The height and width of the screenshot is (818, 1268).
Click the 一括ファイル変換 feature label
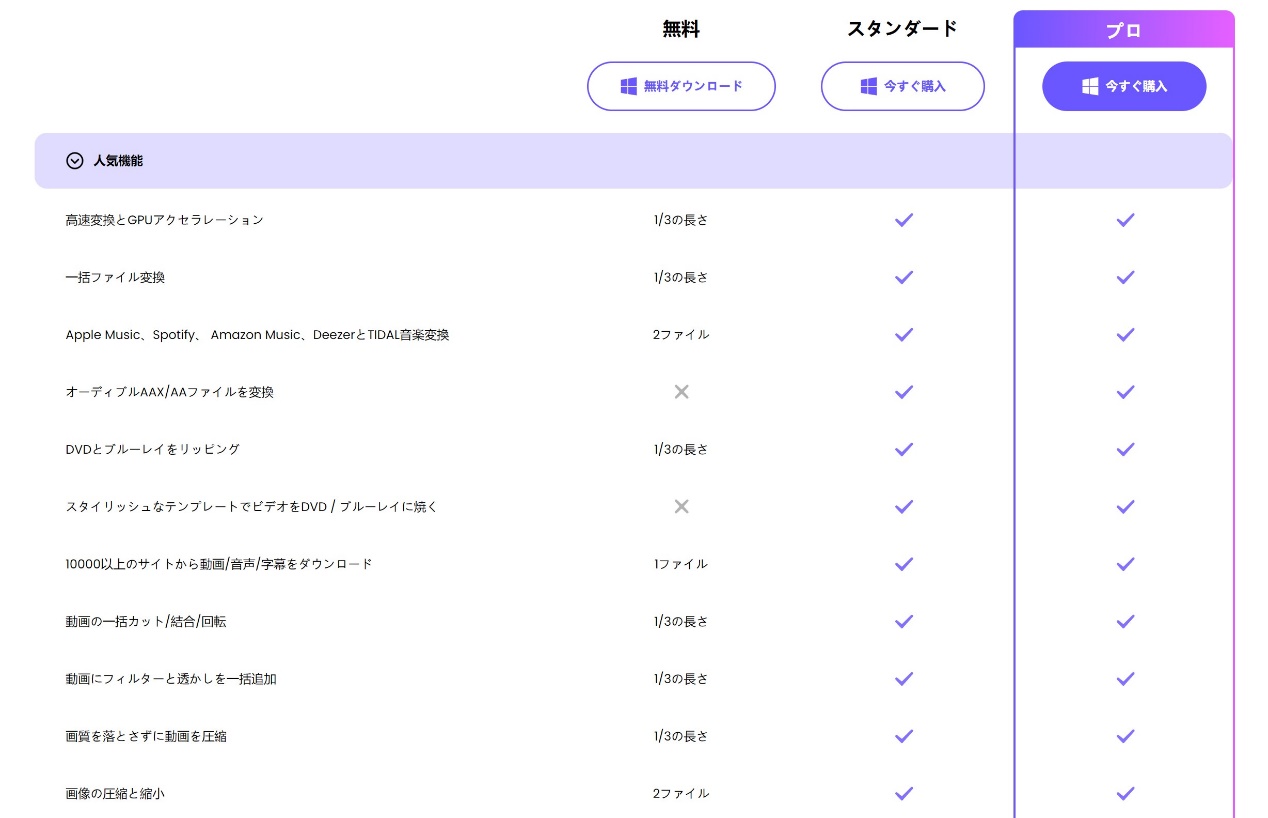click(x=115, y=277)
